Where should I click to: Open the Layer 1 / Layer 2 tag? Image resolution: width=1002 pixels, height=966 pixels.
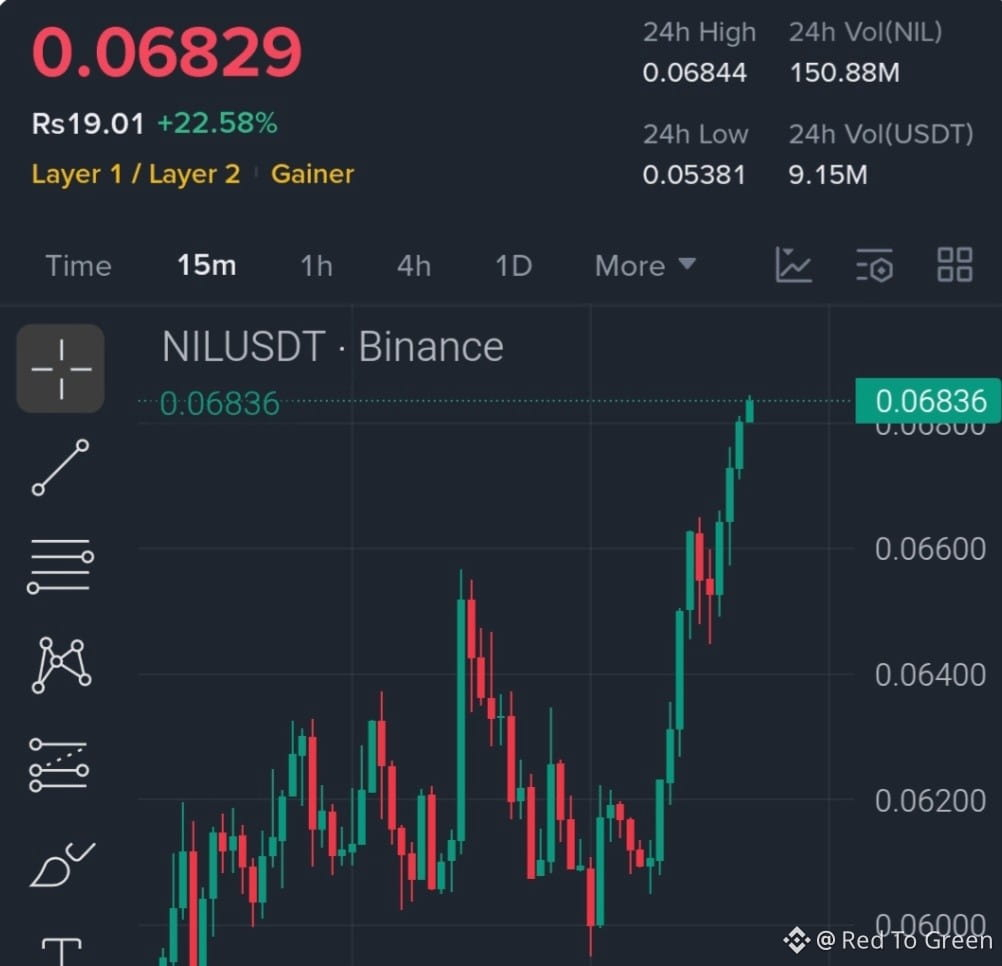(136, 174)
